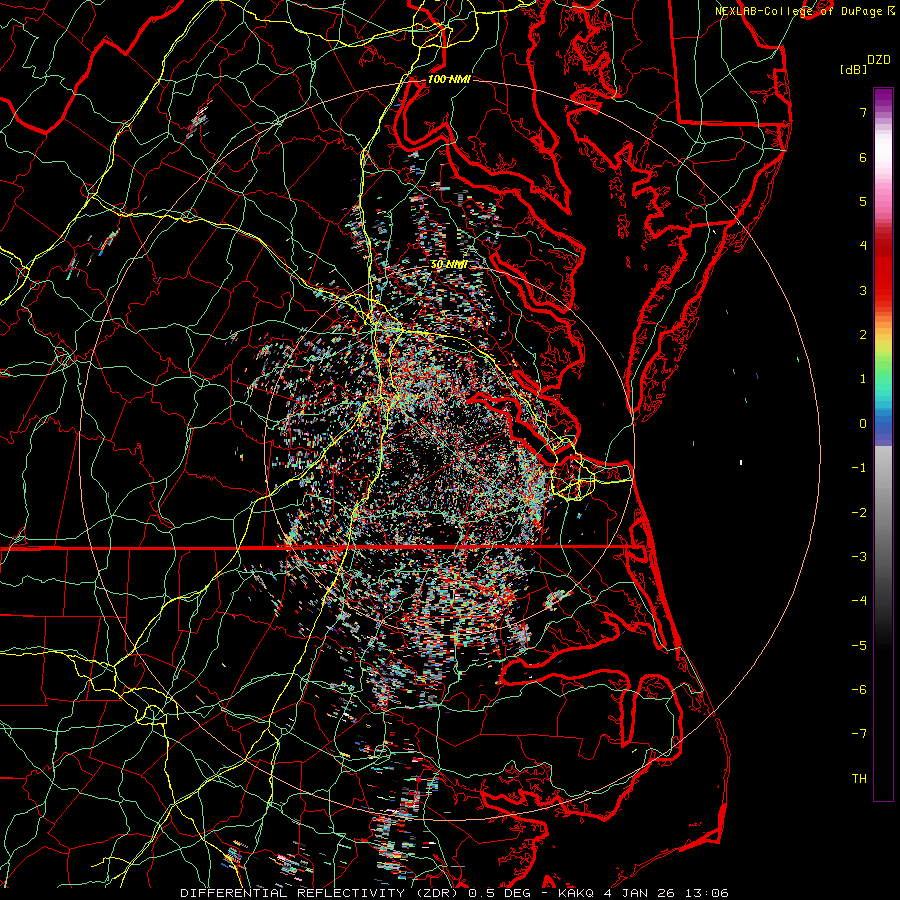Click the TH threshold label on legend
The image size is (900, 900).
(x=859, y=779)
